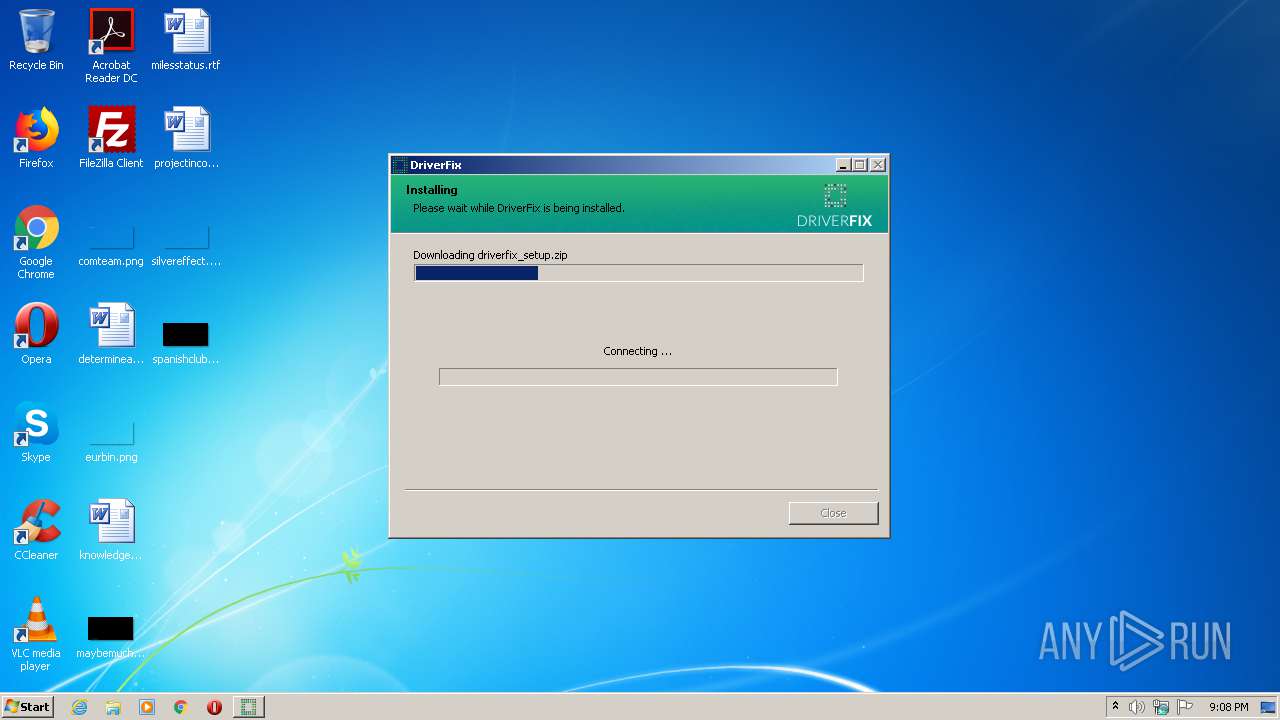Select the projectinco... document icon
This screenshot has height=720, width=1280.
pyautogui.click(x=186, y=138)
